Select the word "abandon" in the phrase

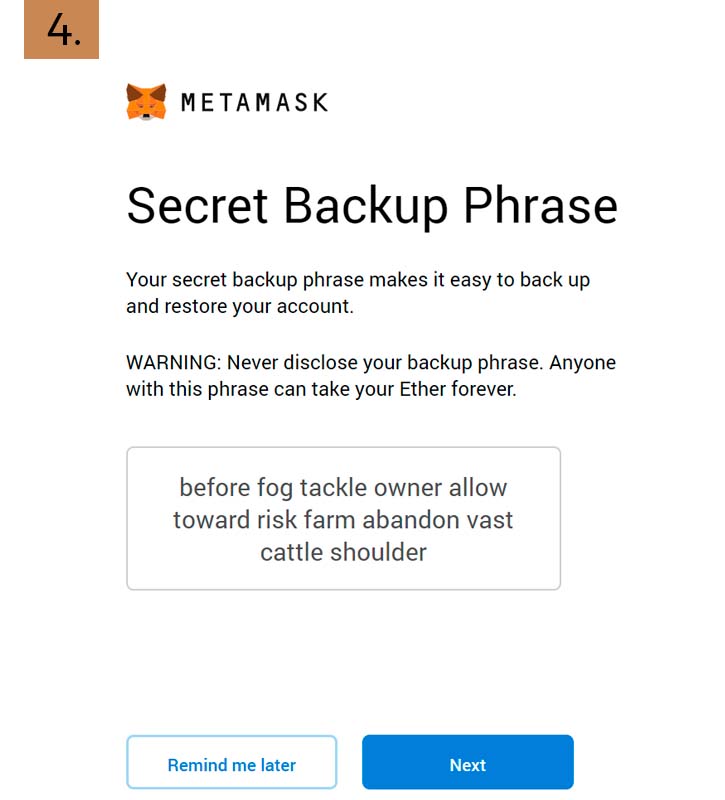coord(411,520)
